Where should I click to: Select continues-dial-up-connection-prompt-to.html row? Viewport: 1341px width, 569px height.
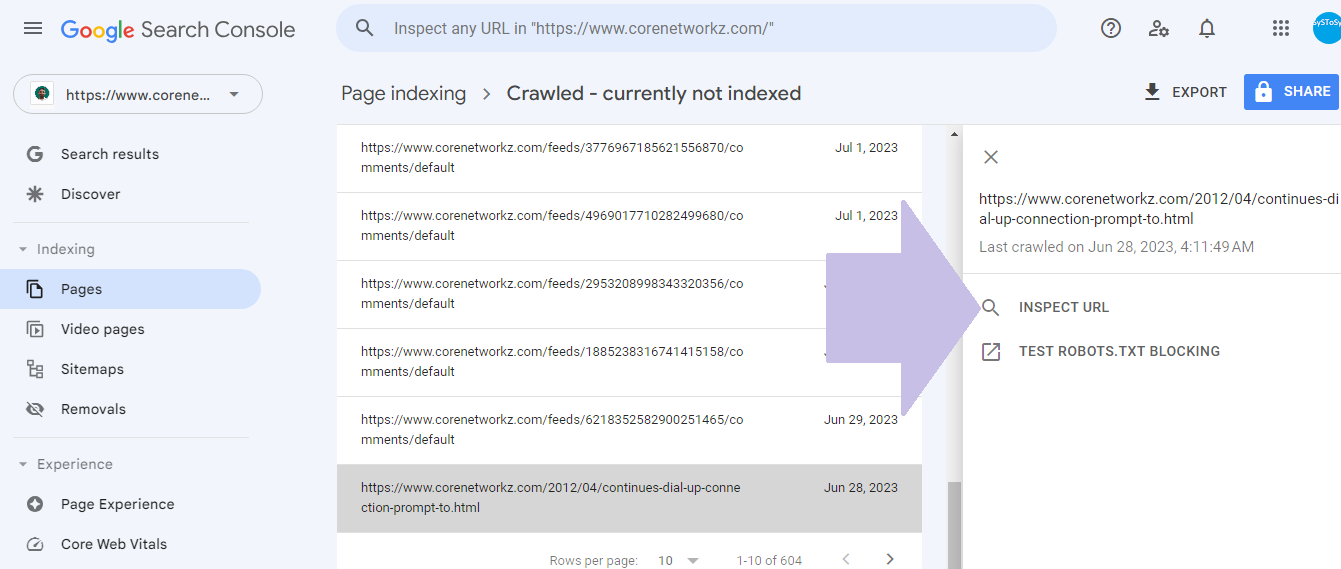[x=629, y=498]
